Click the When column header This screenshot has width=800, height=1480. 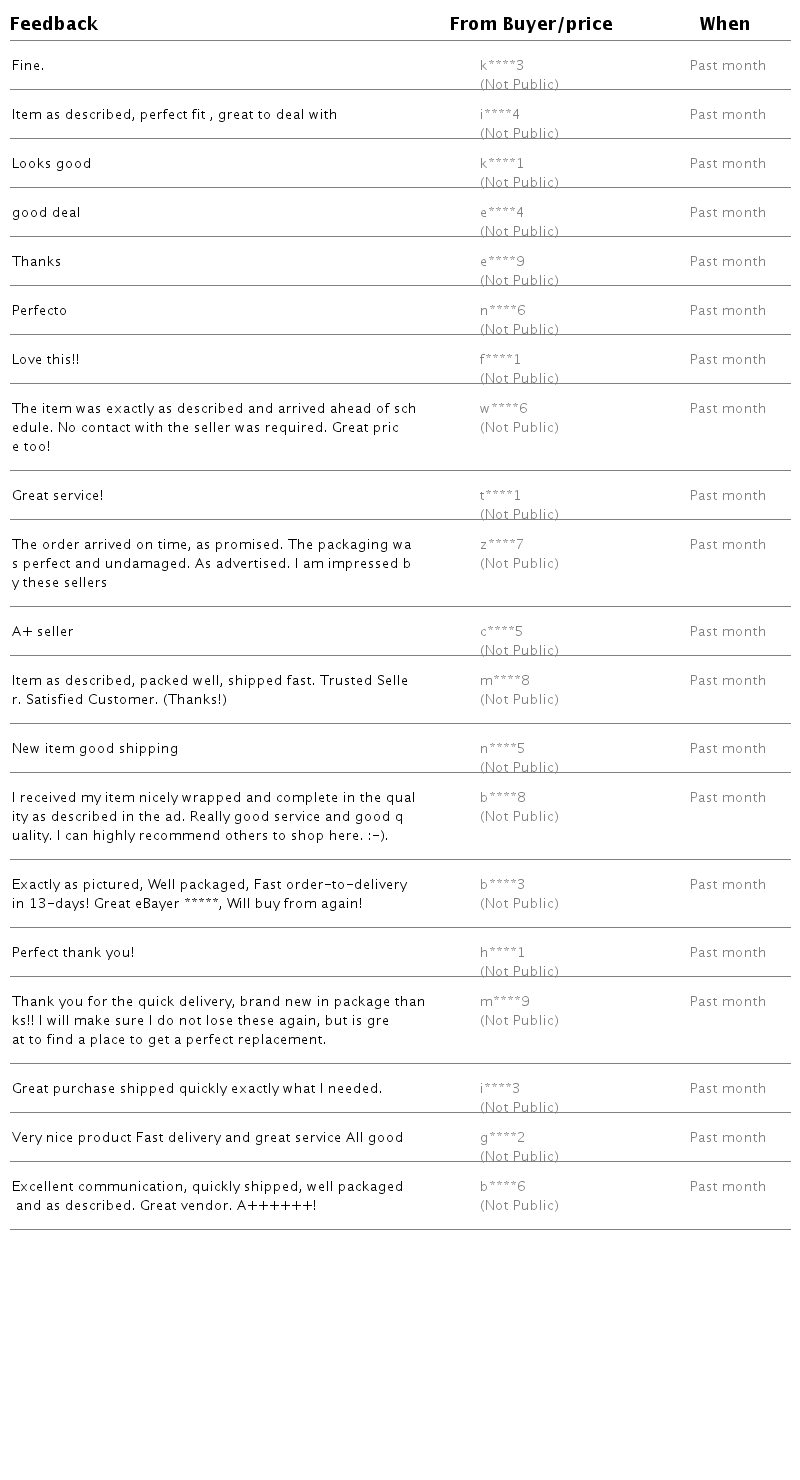pos(724,24)
